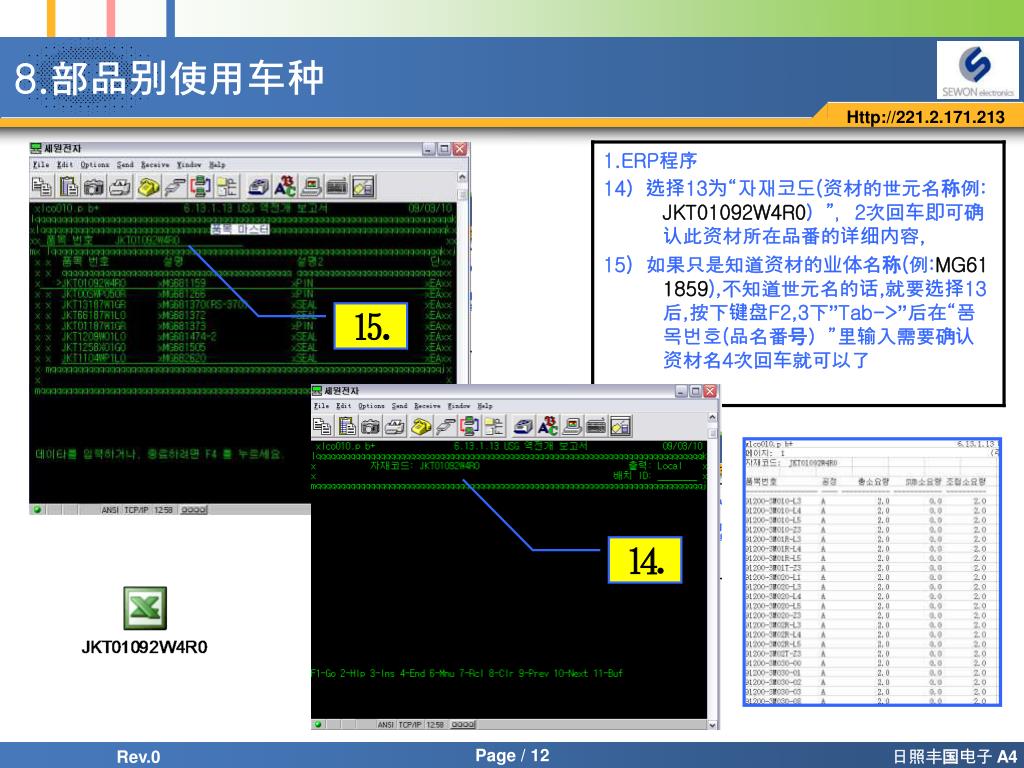The image size is (1024, 768).
Task: Click grey printer icon in front terminal window
Action: (395, 426)
